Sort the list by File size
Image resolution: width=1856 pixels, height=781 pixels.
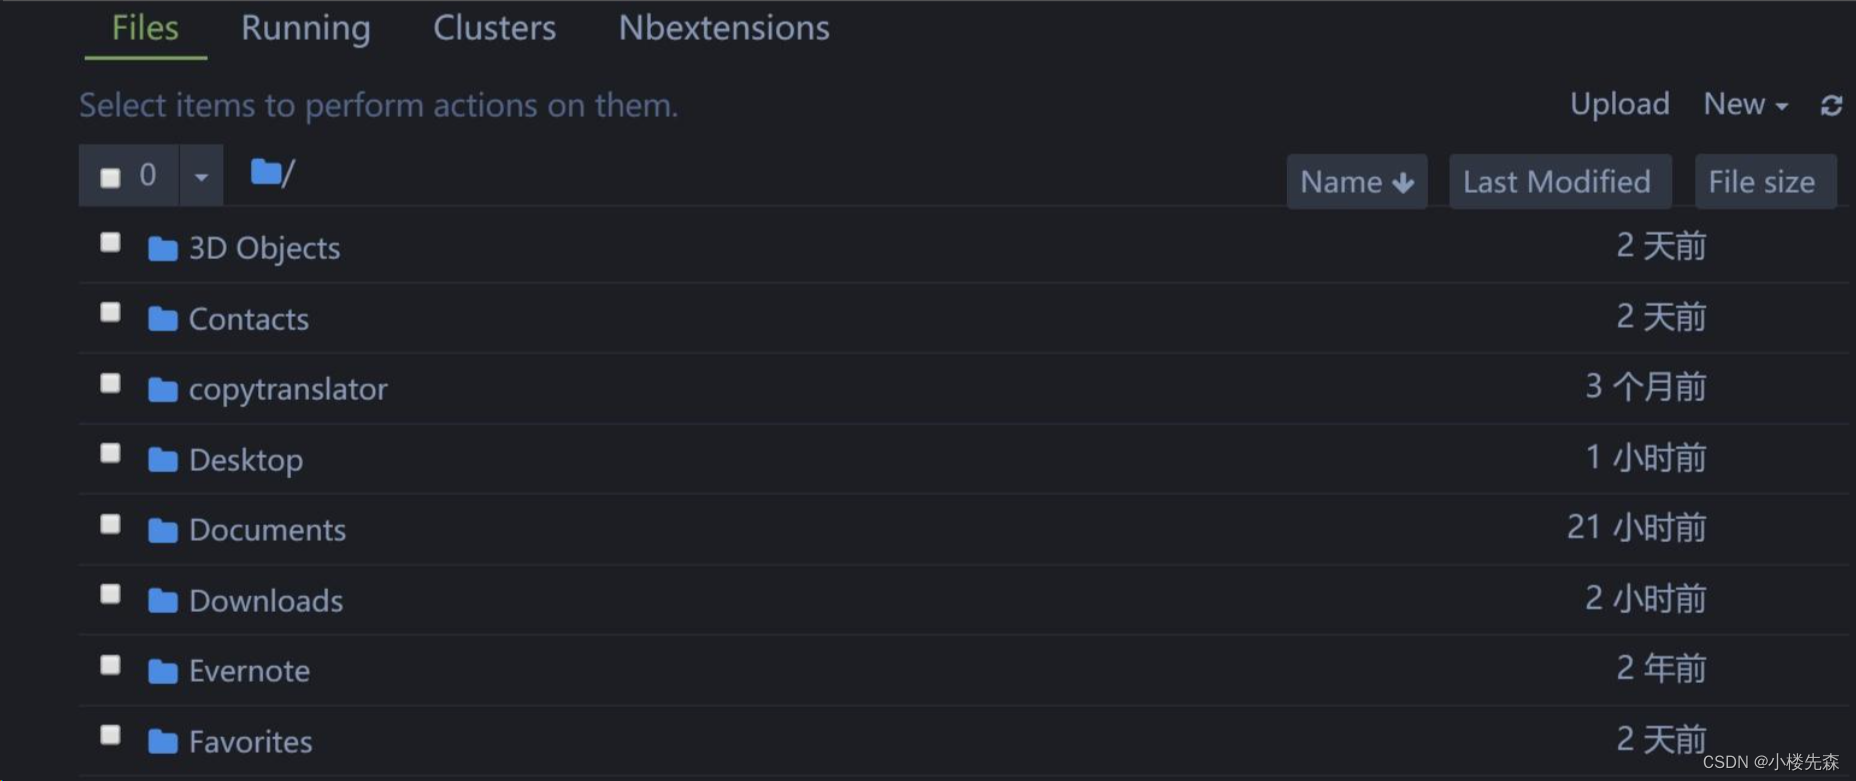[1761, 182]
